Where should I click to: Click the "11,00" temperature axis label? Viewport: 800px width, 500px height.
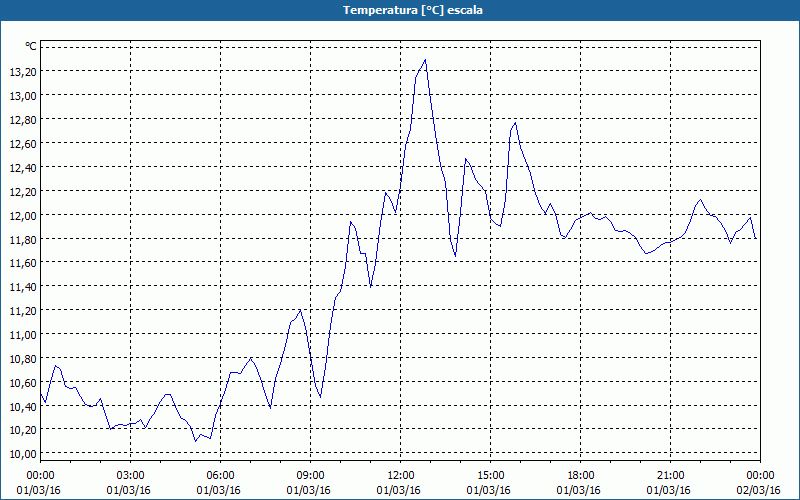pyautogui.click(x=23, y=334)
